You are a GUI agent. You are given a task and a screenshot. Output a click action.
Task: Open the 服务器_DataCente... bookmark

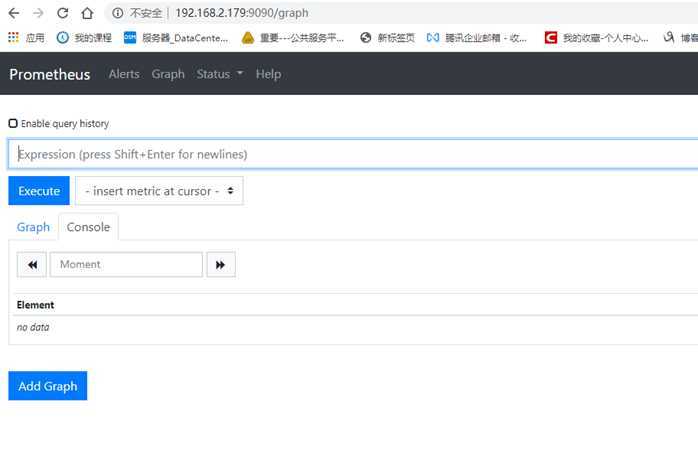tap(176, 38)
